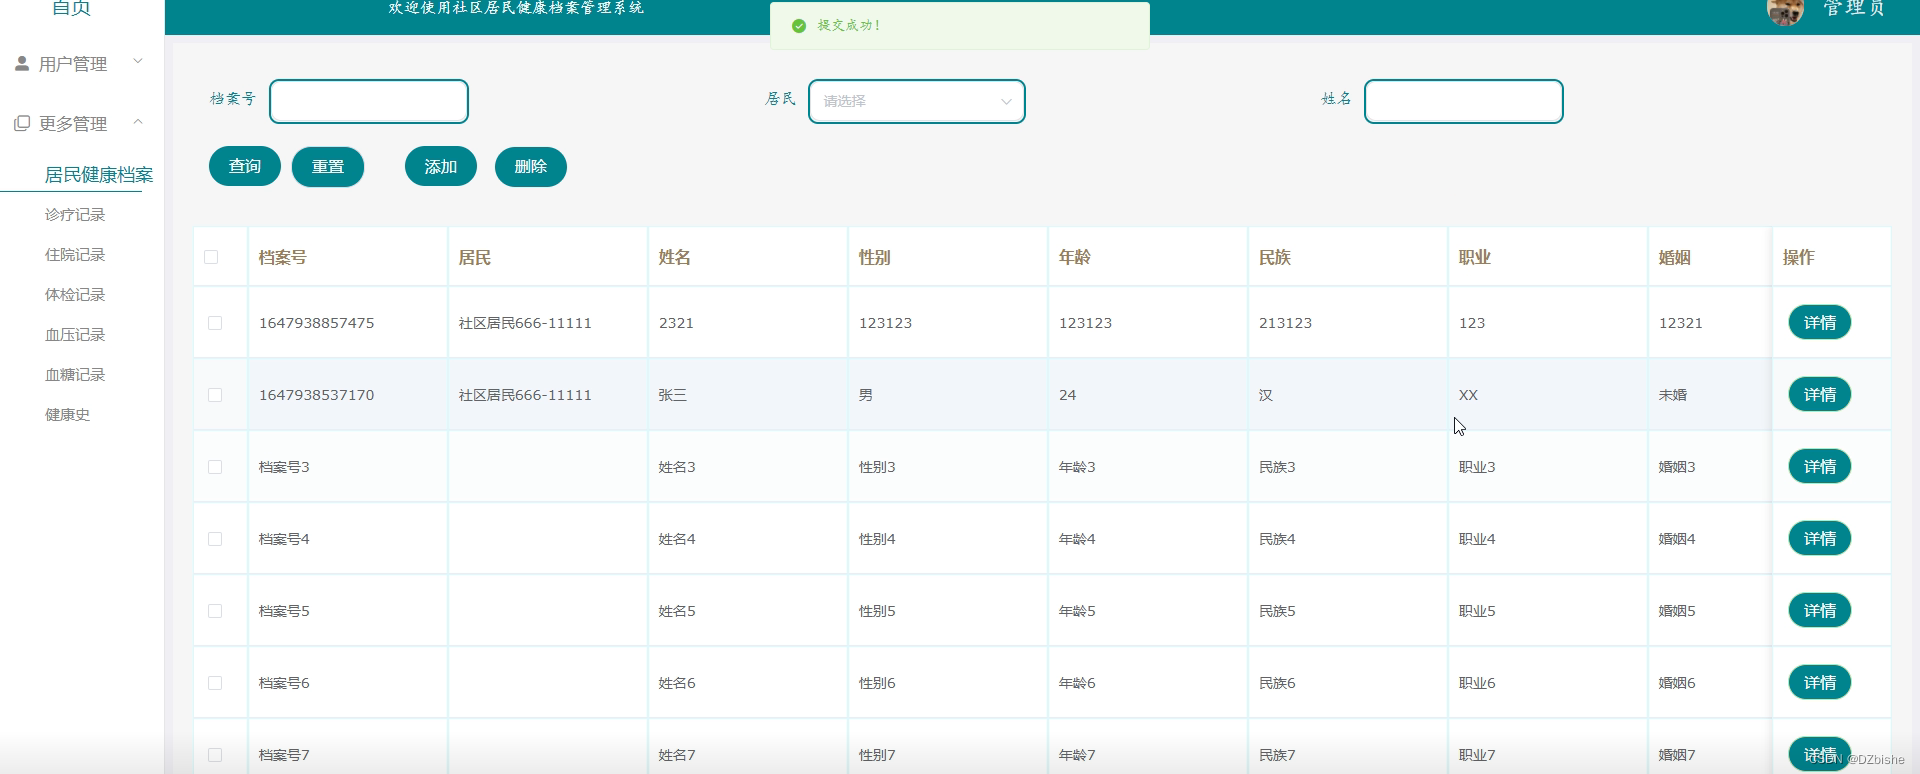The image size is (1920, 774).
Task: View 详情 for 档案号3 row
Action: 1820,467
